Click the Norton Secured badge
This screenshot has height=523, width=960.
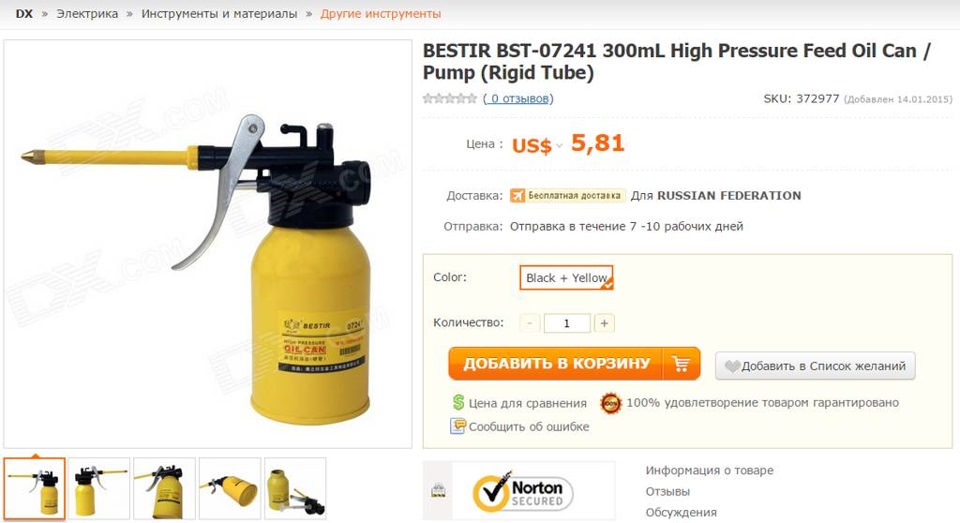click(522, 492)
